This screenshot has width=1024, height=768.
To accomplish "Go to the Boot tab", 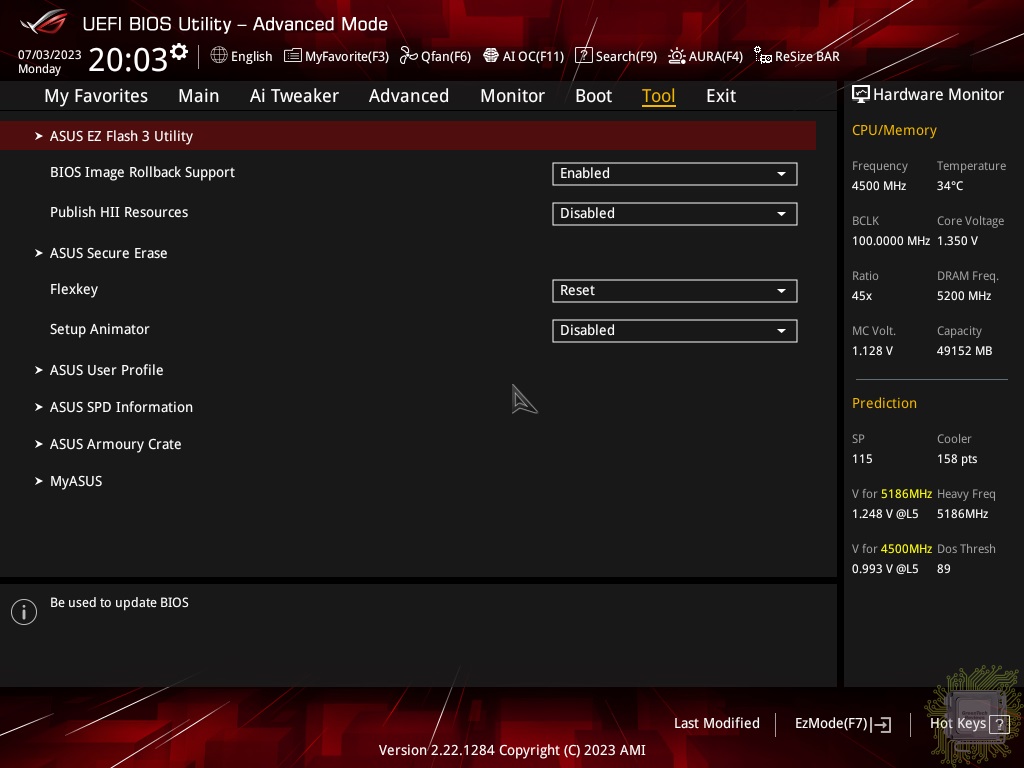I will click(593, 96).
